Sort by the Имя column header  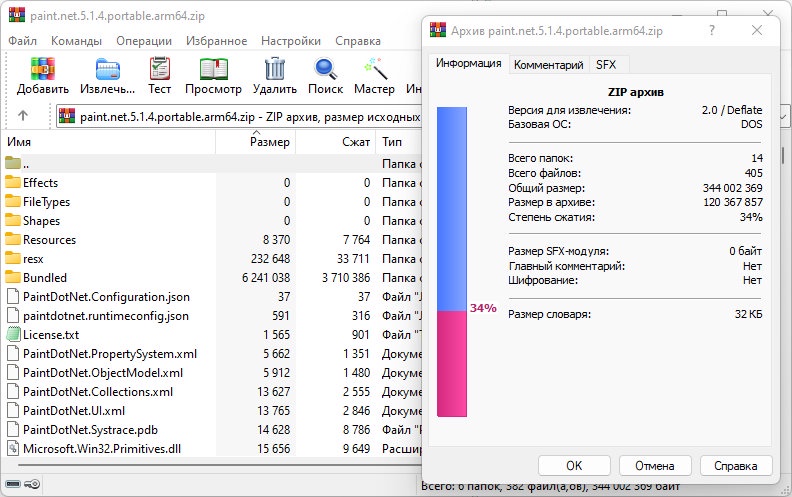[x=108, y=142]
